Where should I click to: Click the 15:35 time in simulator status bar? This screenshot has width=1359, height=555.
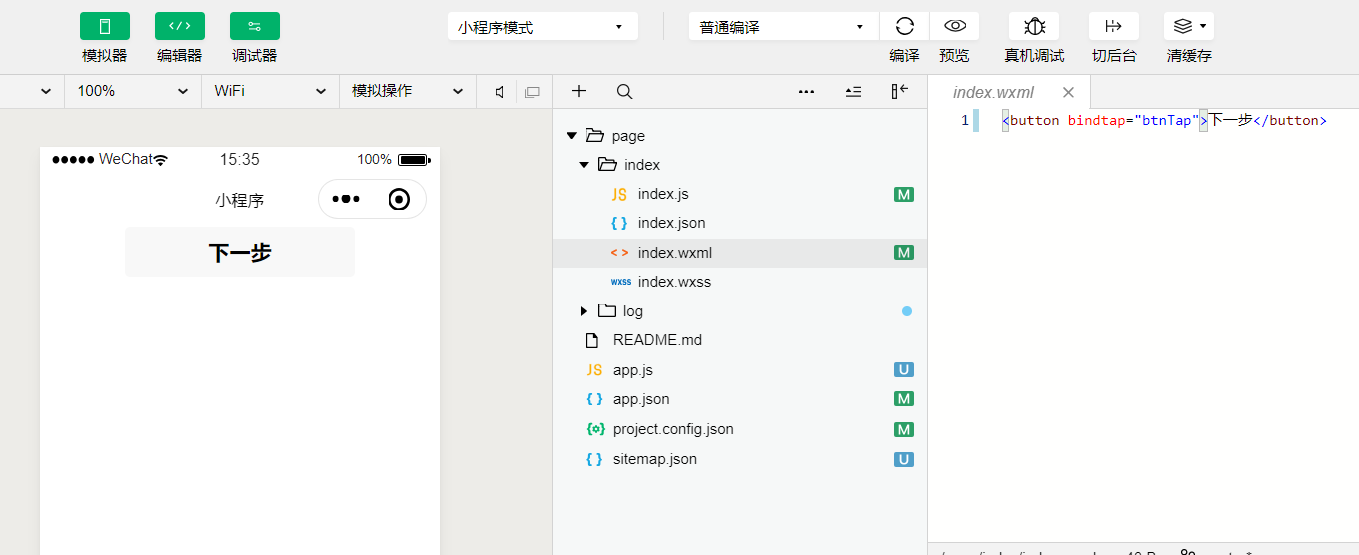[240, 159]
